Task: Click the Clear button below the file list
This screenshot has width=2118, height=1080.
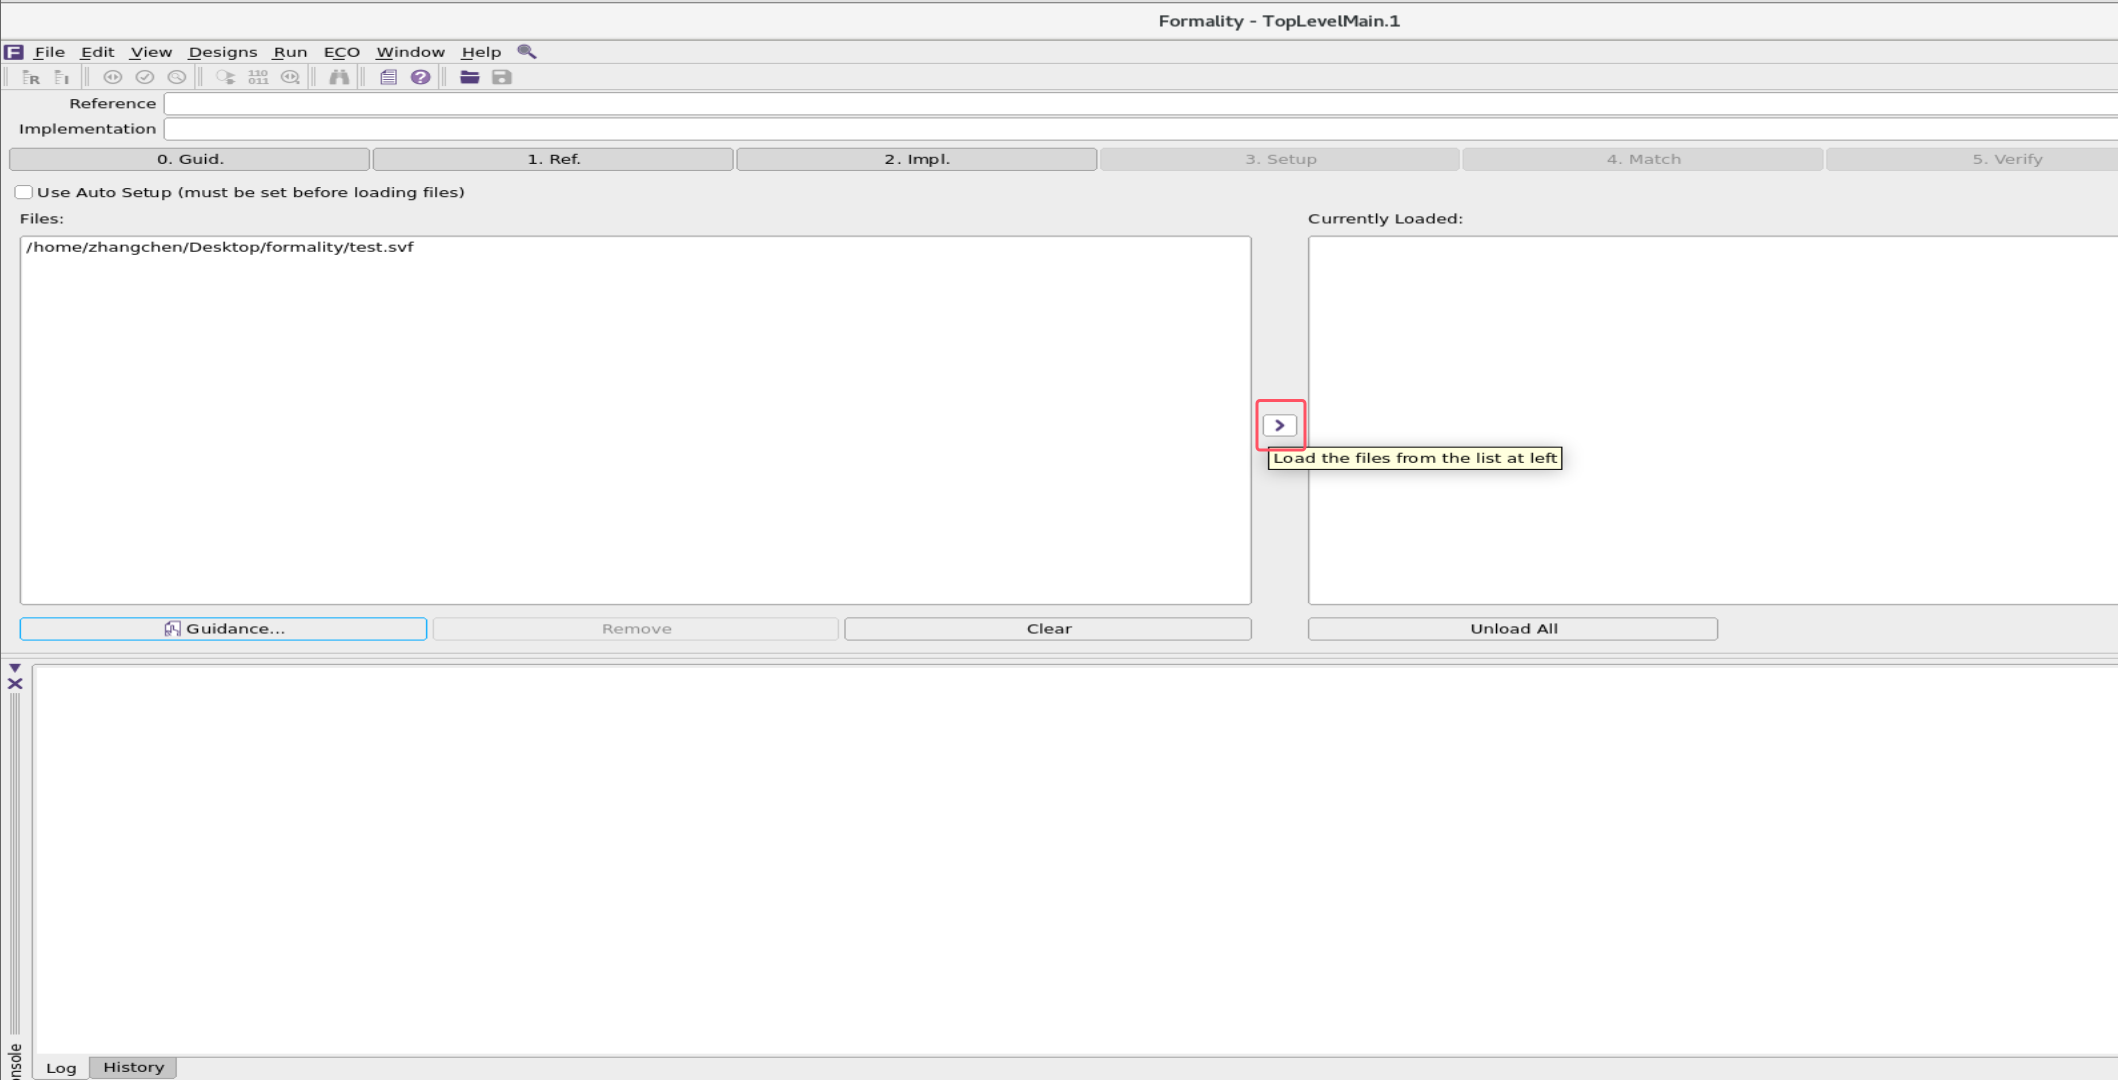Action: tap(1047, 629)
